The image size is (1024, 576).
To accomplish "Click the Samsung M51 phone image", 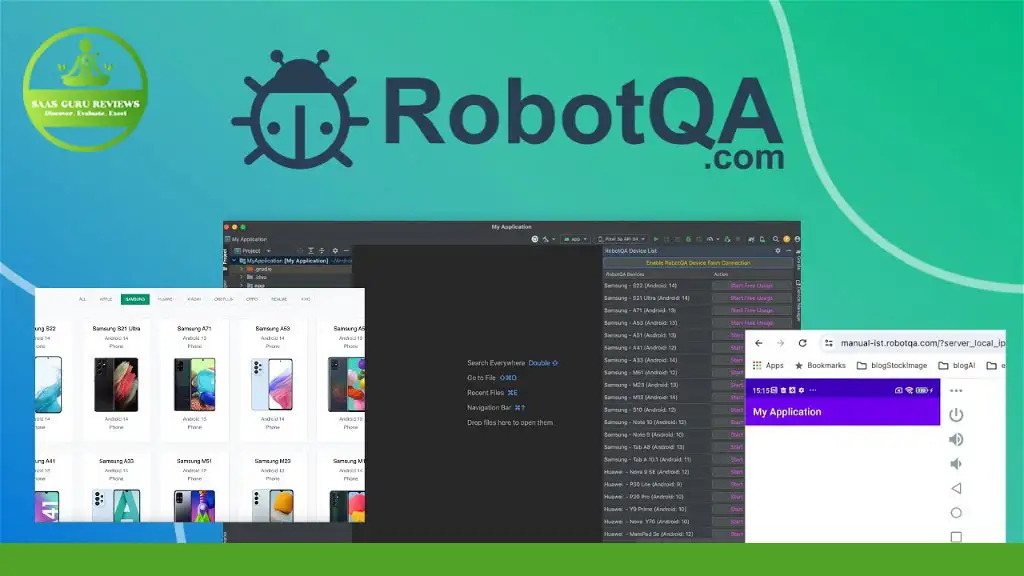I will point(195,506).
